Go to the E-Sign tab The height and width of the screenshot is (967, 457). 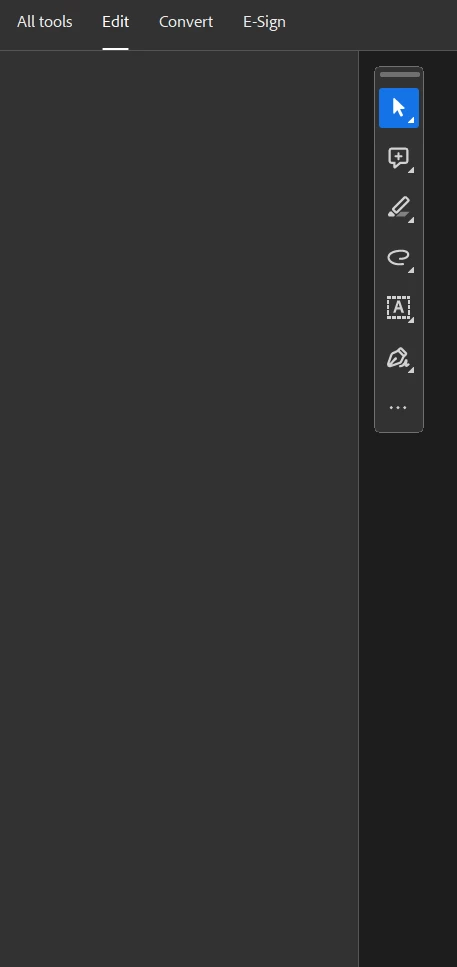pyautogui.click(x=264, y=22)
